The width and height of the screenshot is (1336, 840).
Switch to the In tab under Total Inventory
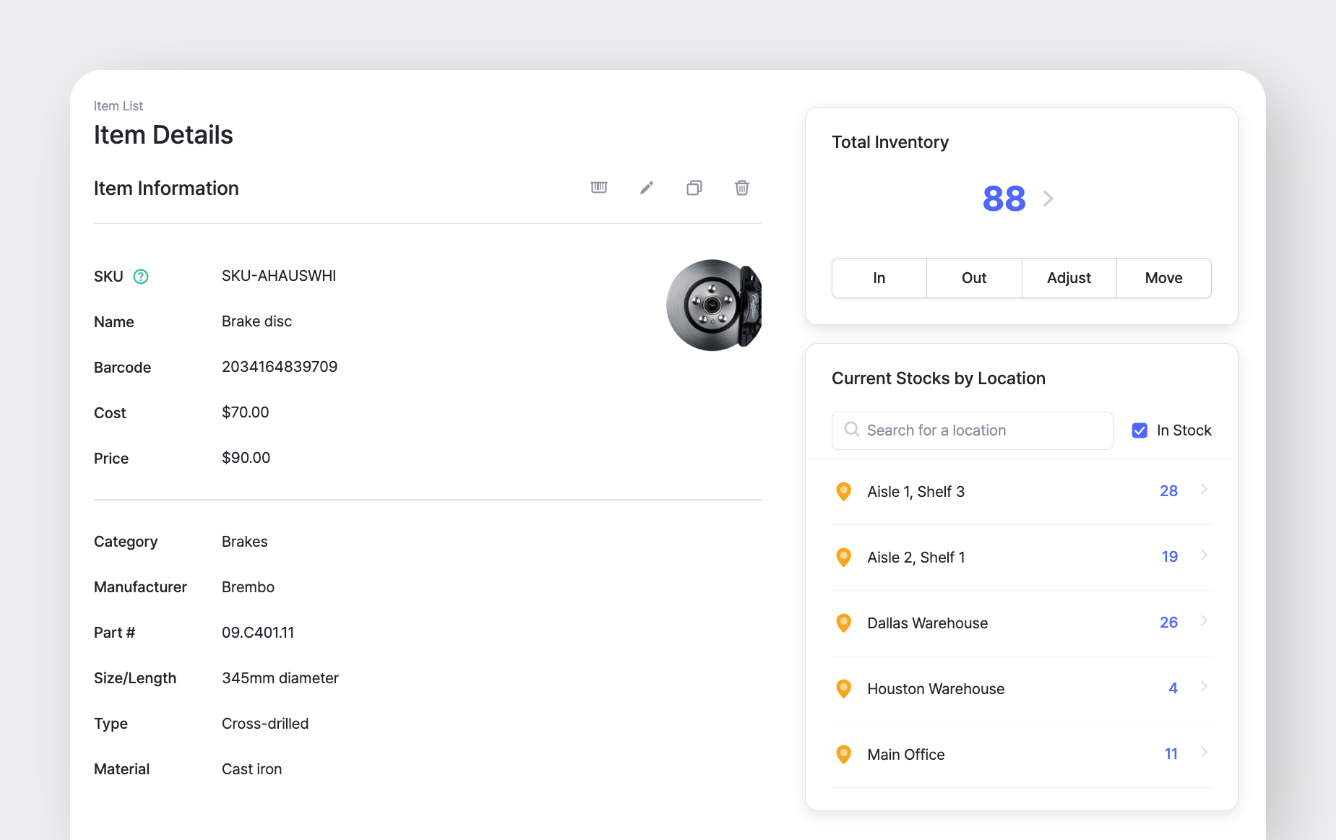[x=879, y=278]
